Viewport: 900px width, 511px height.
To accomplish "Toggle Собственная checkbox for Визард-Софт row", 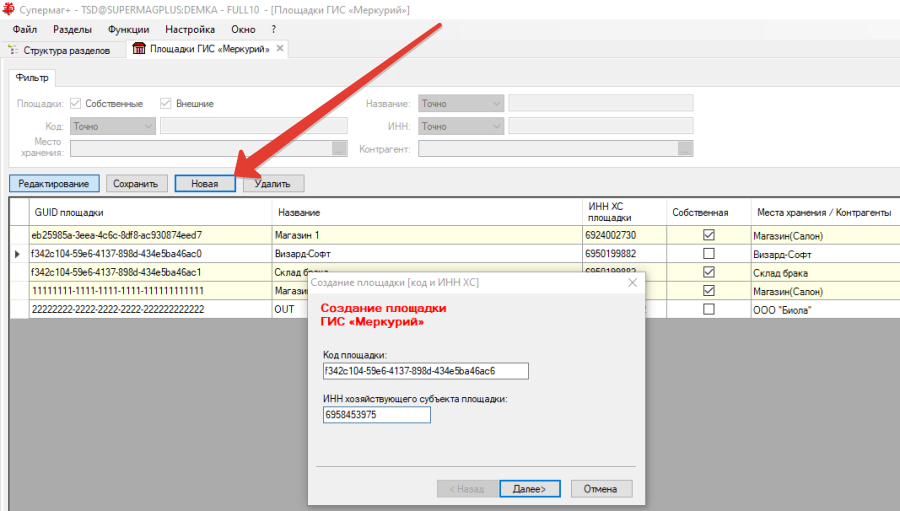I will click(709, 254).
